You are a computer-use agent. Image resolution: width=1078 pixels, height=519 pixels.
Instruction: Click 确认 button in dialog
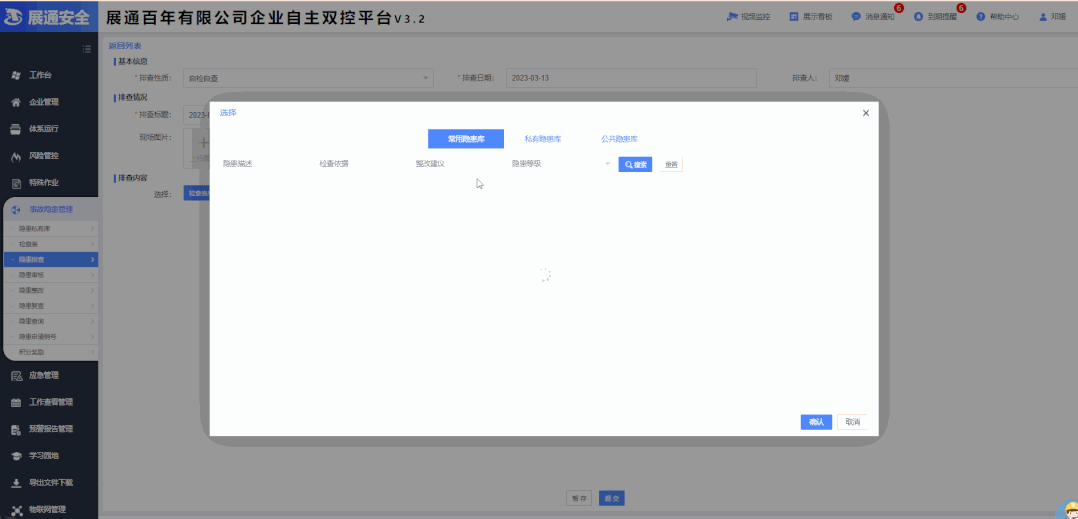point(817,422)
